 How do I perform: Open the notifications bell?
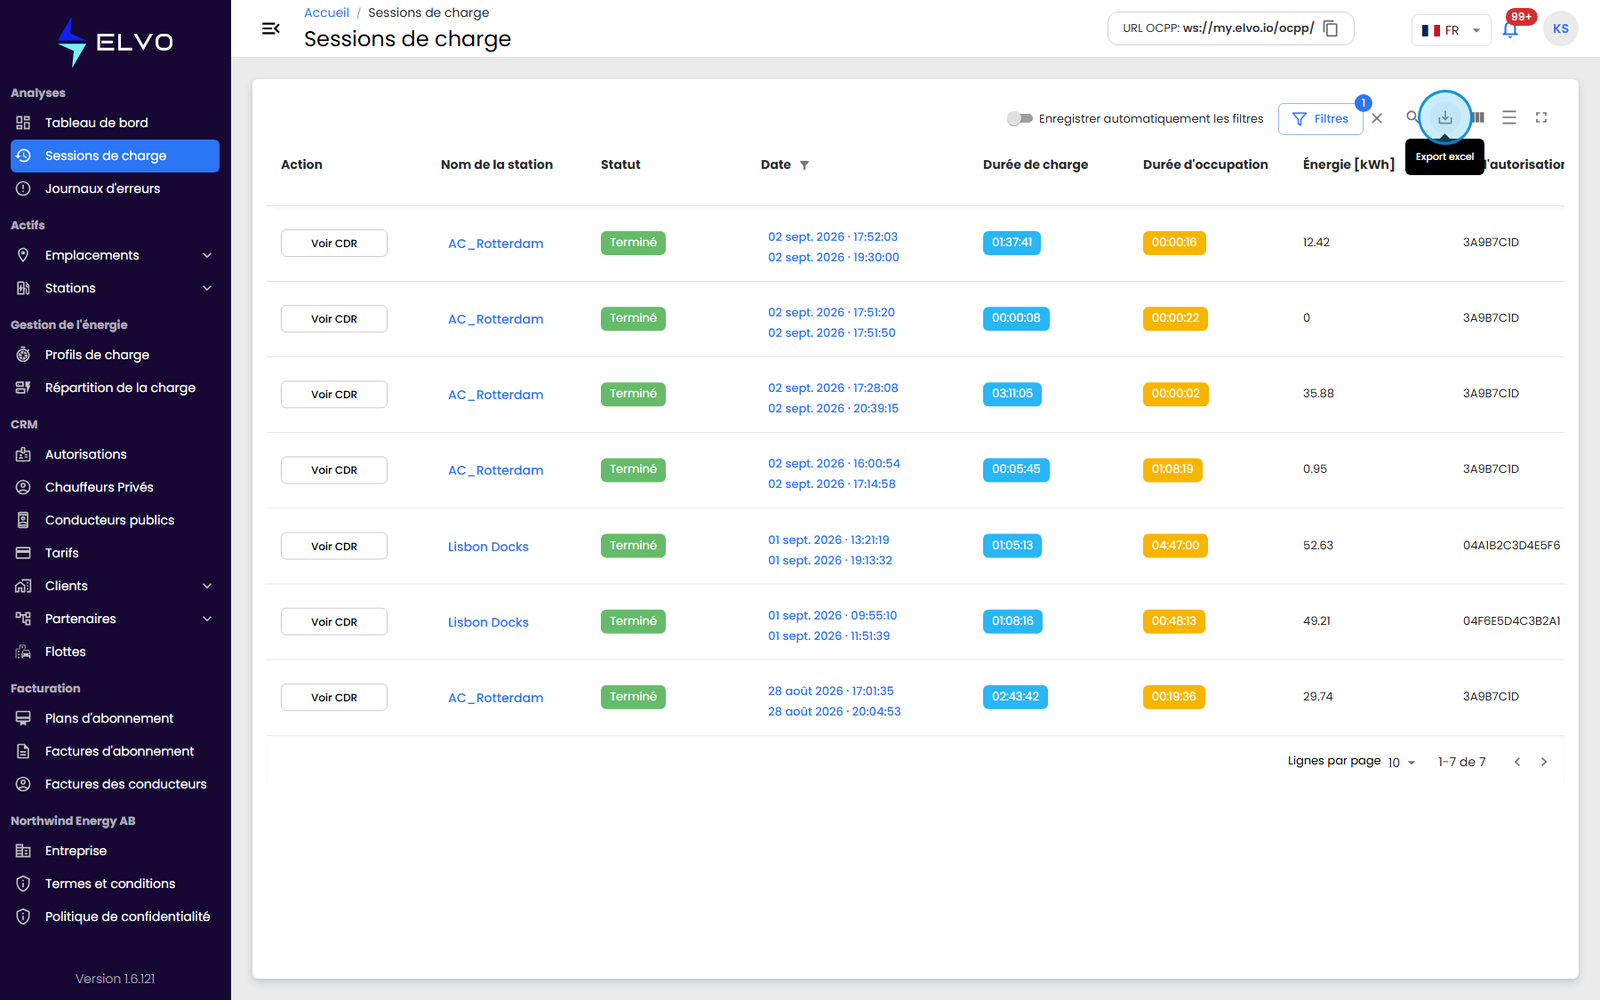(x=1510, y=29)
